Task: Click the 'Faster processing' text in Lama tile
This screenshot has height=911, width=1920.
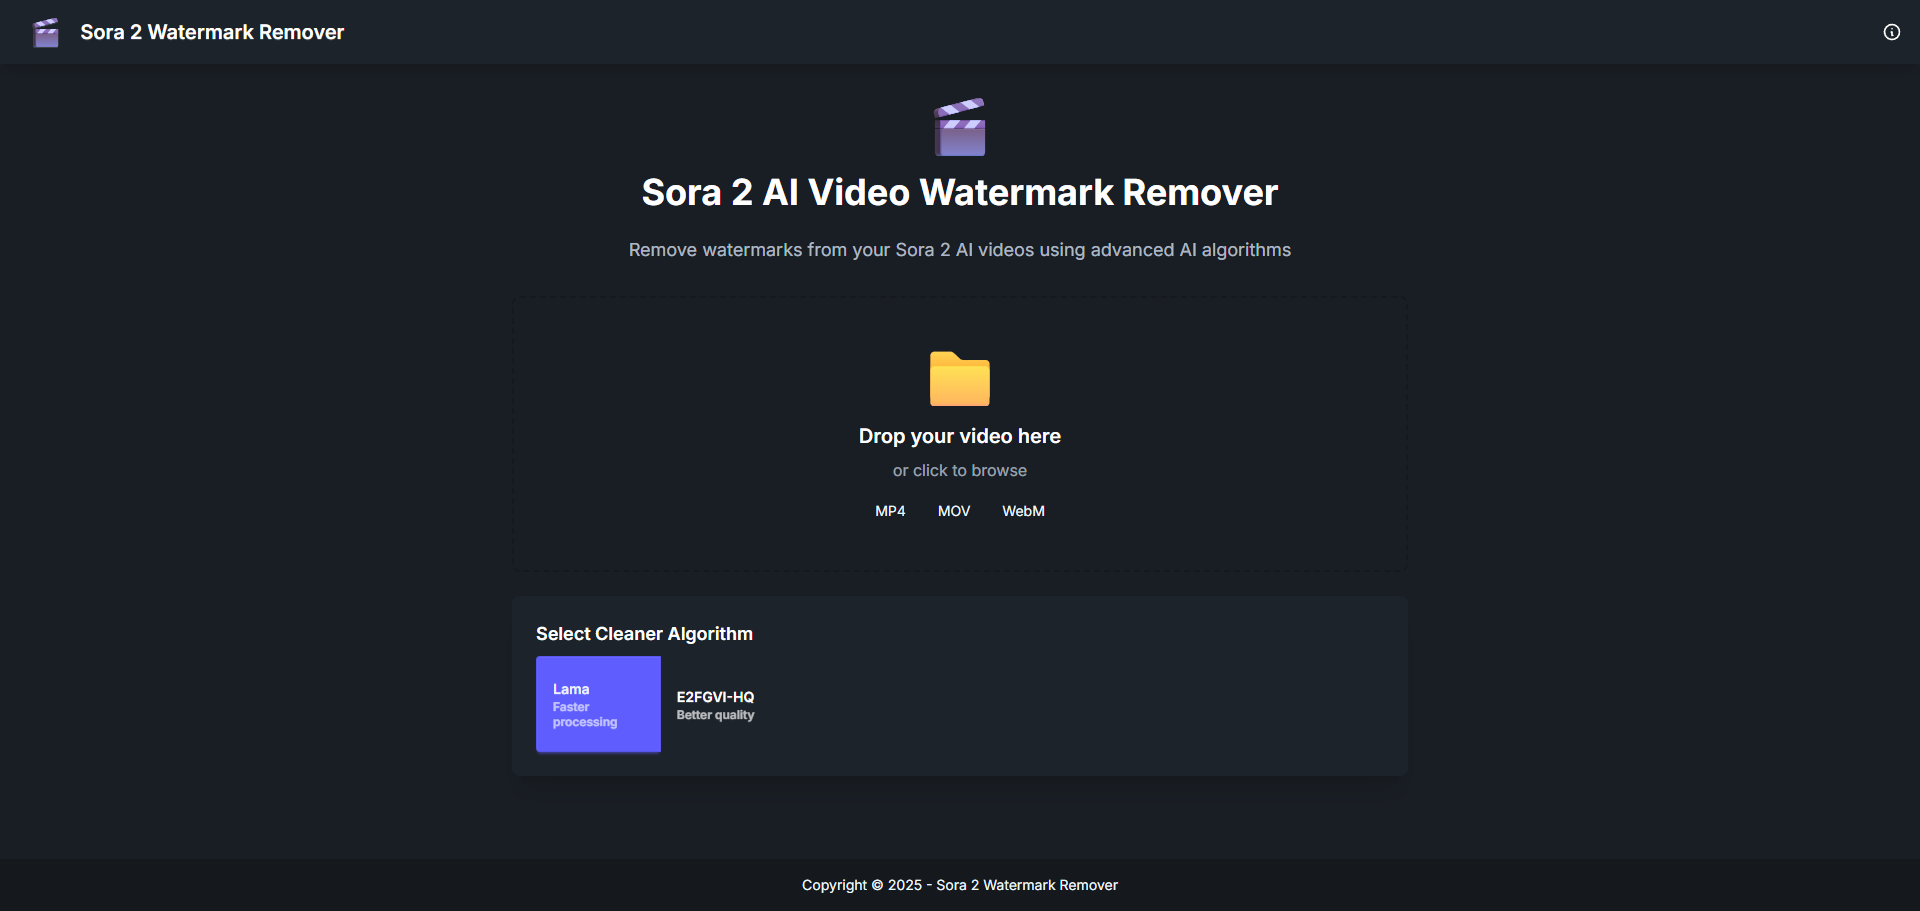Action: (x=584, y=715)
